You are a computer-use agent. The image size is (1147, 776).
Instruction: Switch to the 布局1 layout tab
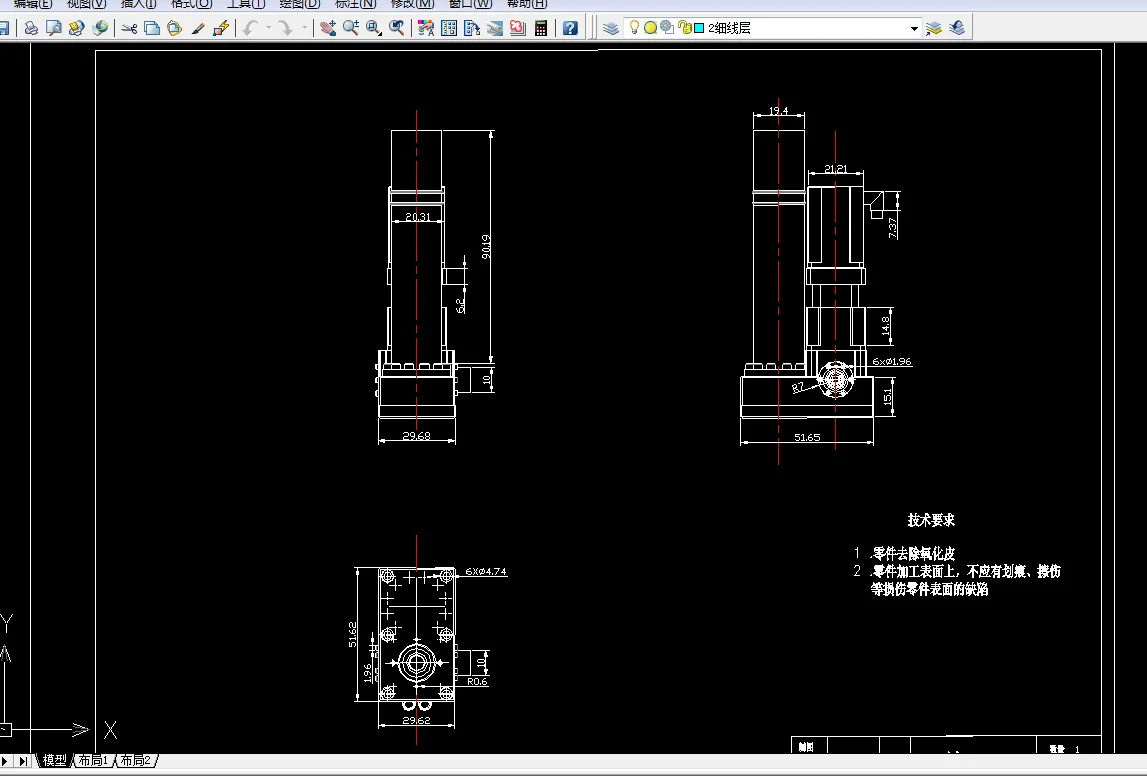point(93,761)
